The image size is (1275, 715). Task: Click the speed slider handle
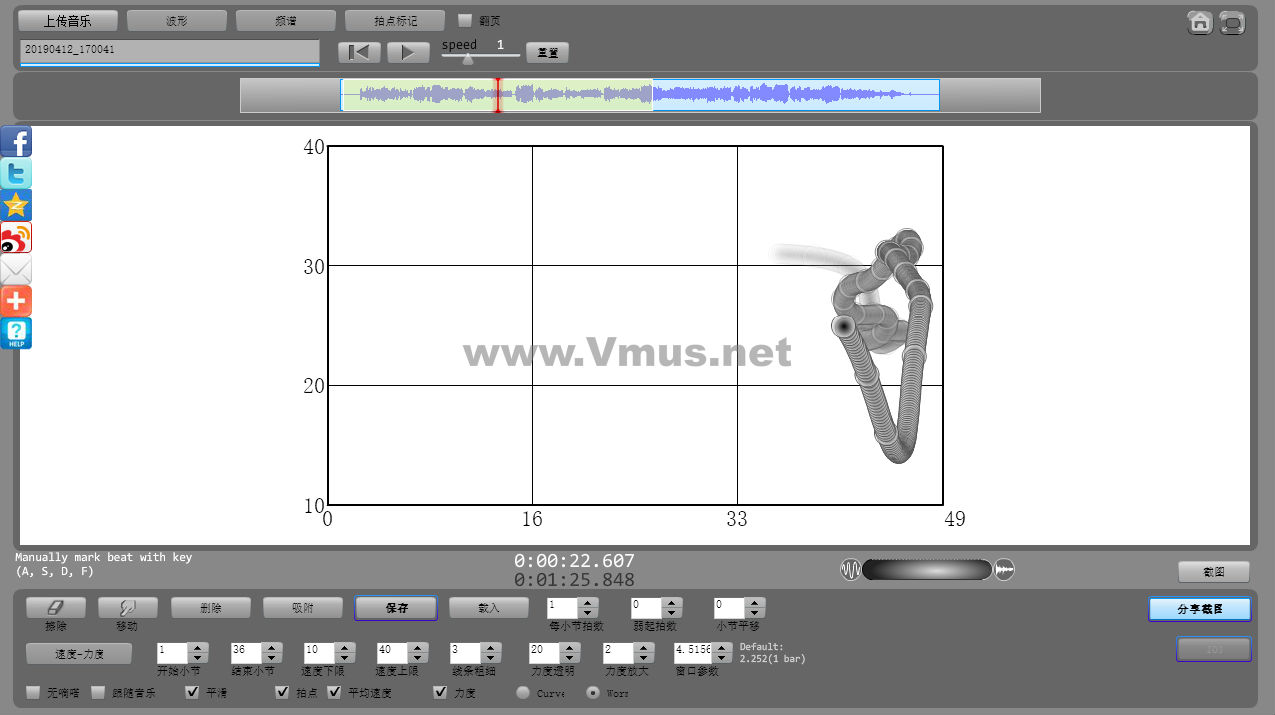point(467,59)
